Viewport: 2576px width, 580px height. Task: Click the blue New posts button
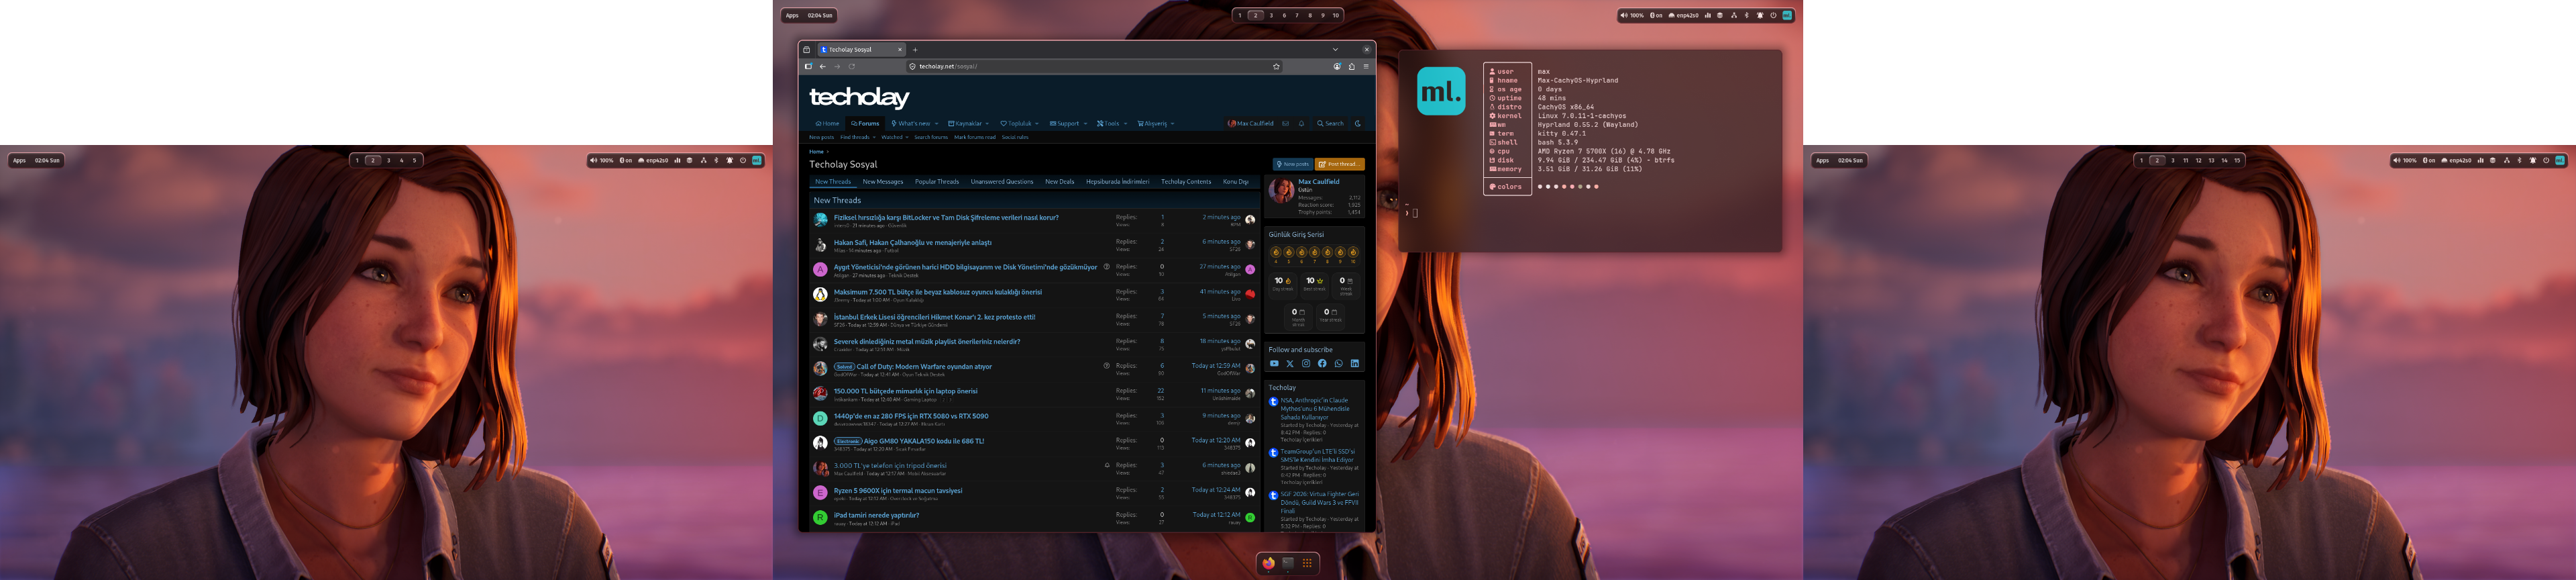coord(1292,164)
